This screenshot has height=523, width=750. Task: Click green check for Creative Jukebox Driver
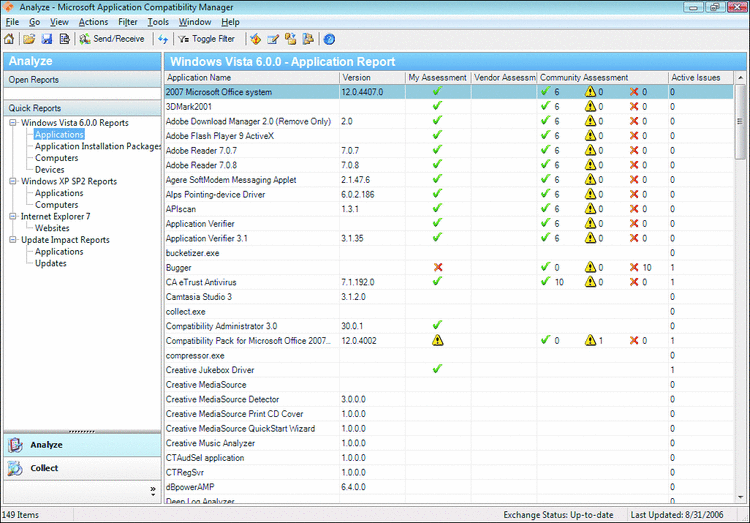437,369
